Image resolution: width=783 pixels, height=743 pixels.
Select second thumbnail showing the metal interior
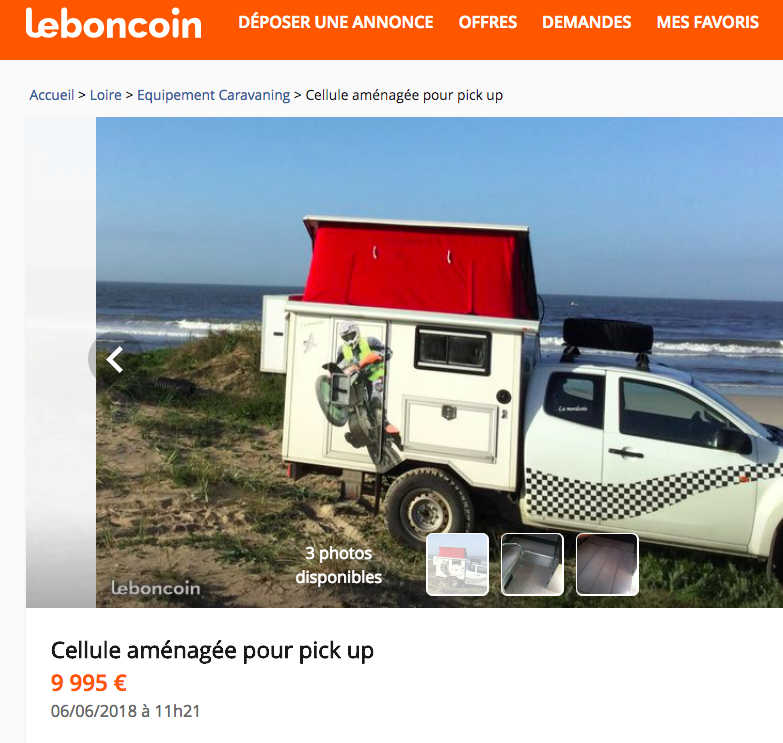532,564
